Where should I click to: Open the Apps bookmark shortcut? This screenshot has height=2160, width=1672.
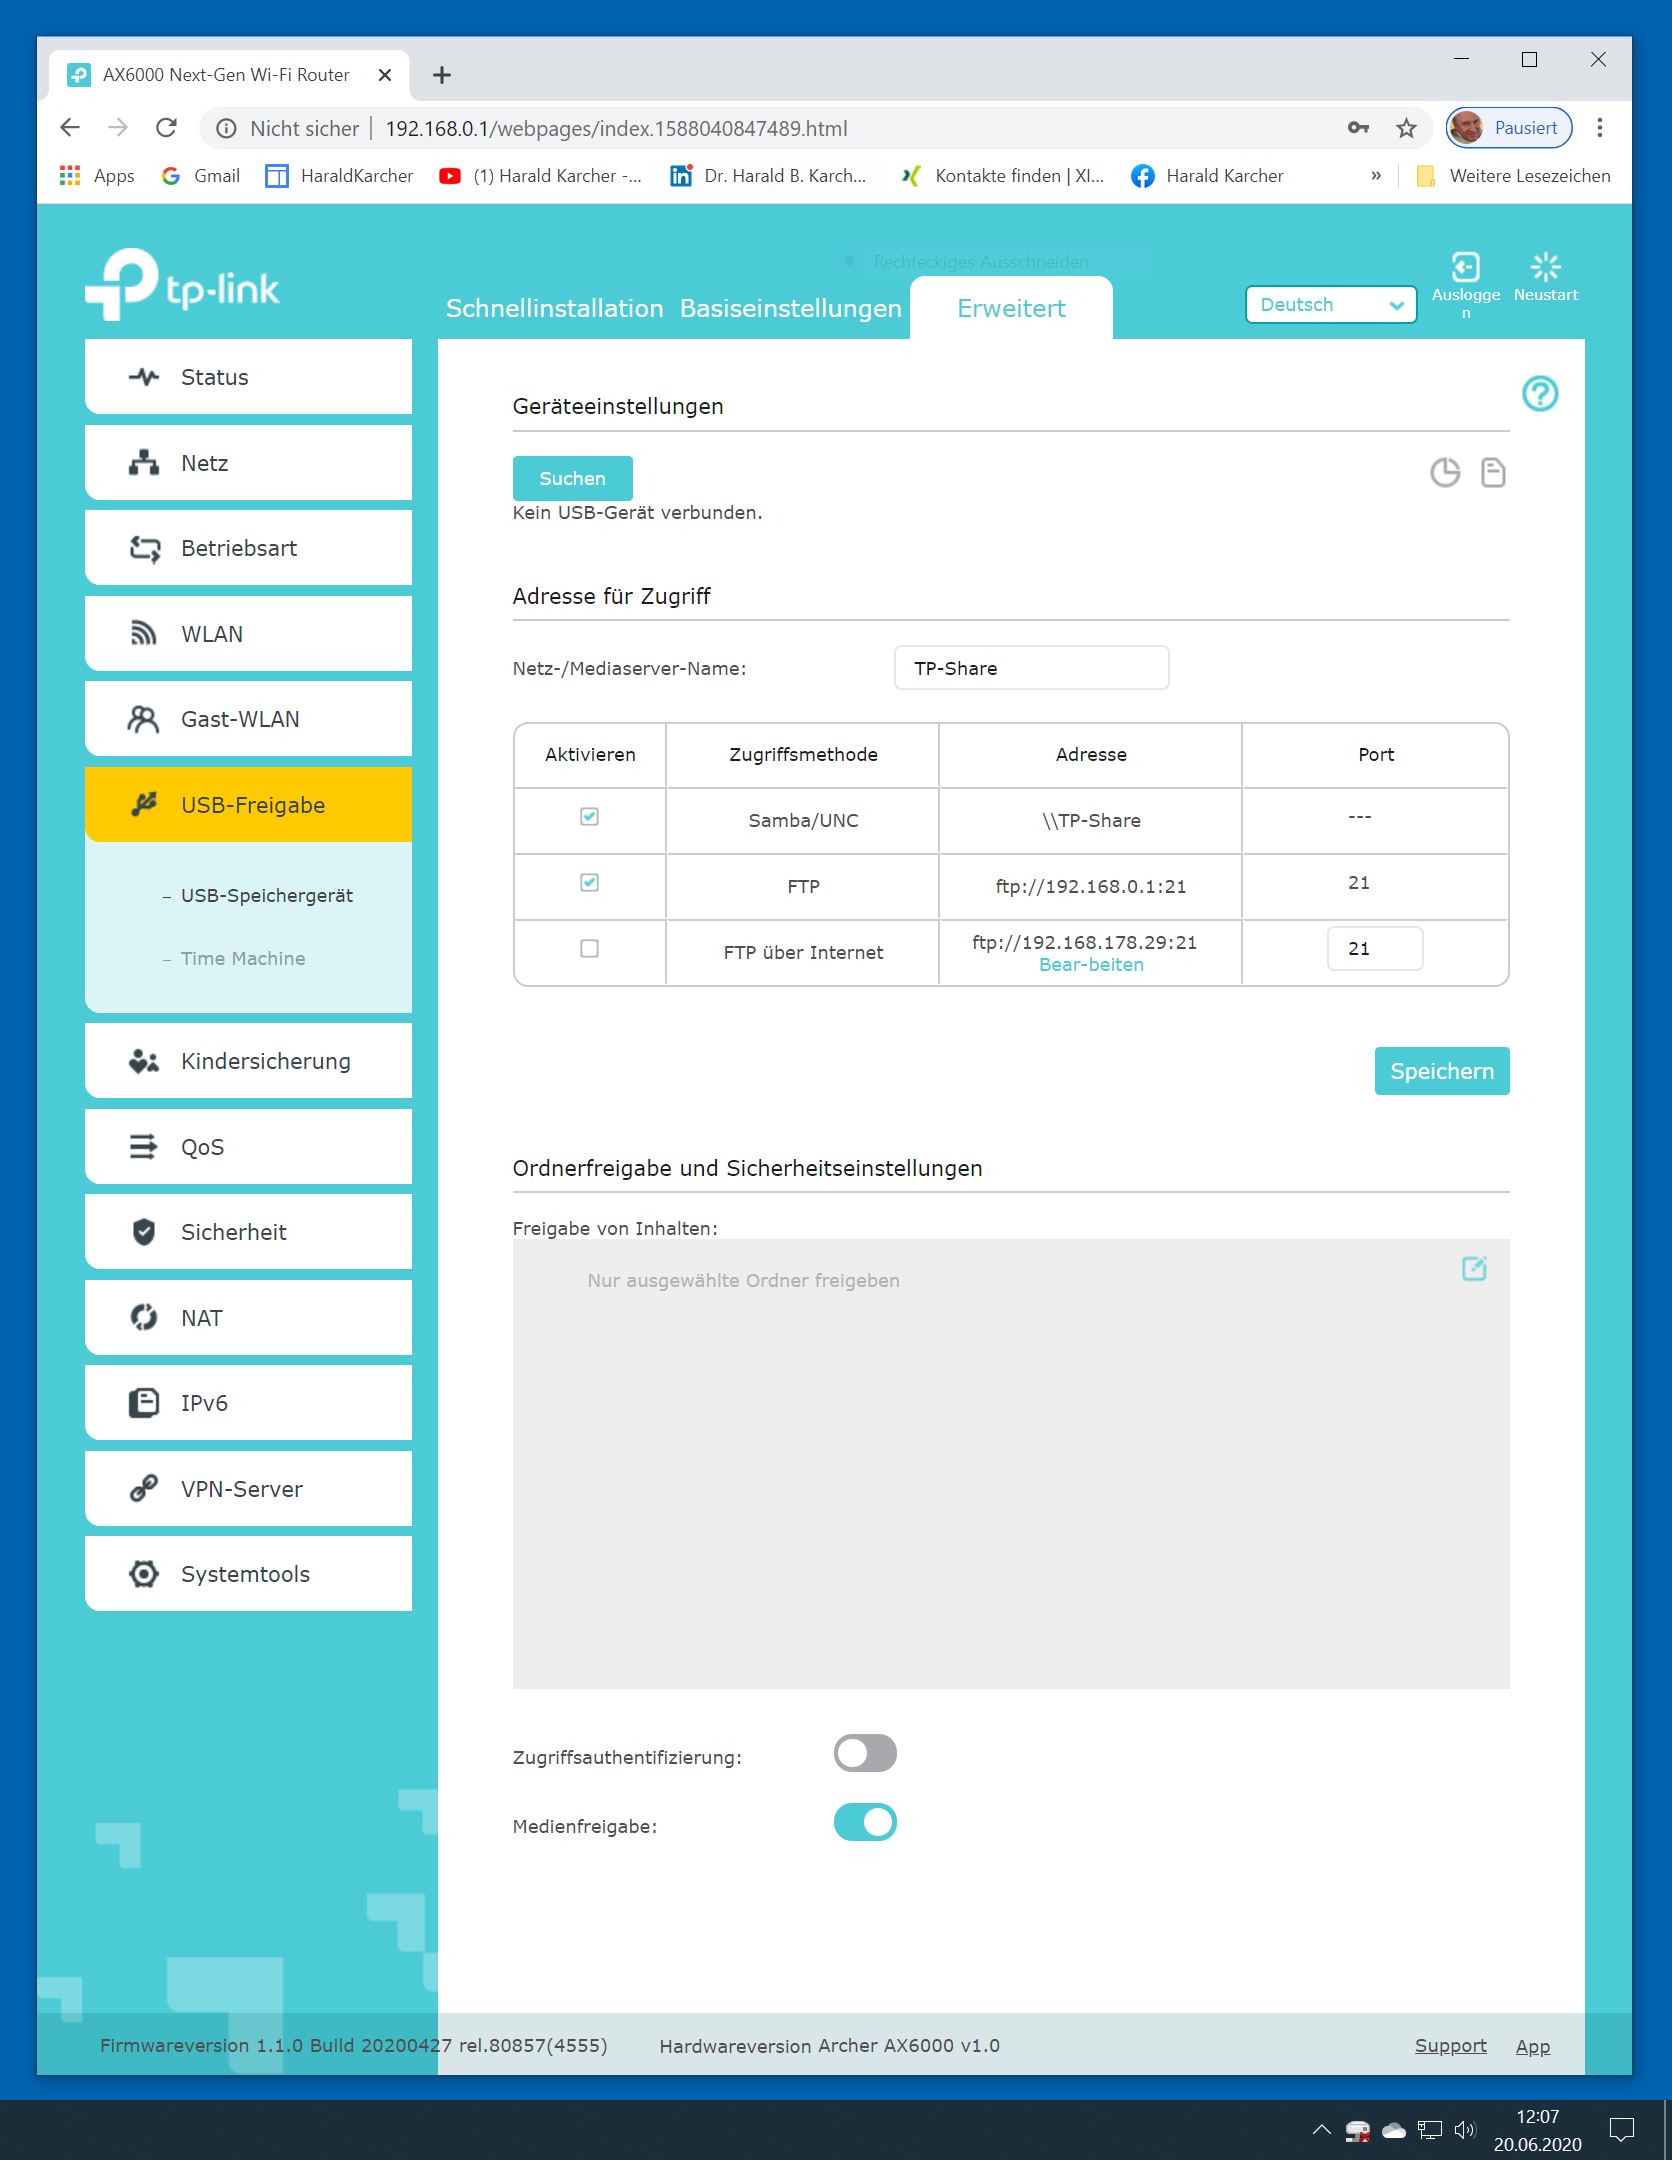point(97,176)
